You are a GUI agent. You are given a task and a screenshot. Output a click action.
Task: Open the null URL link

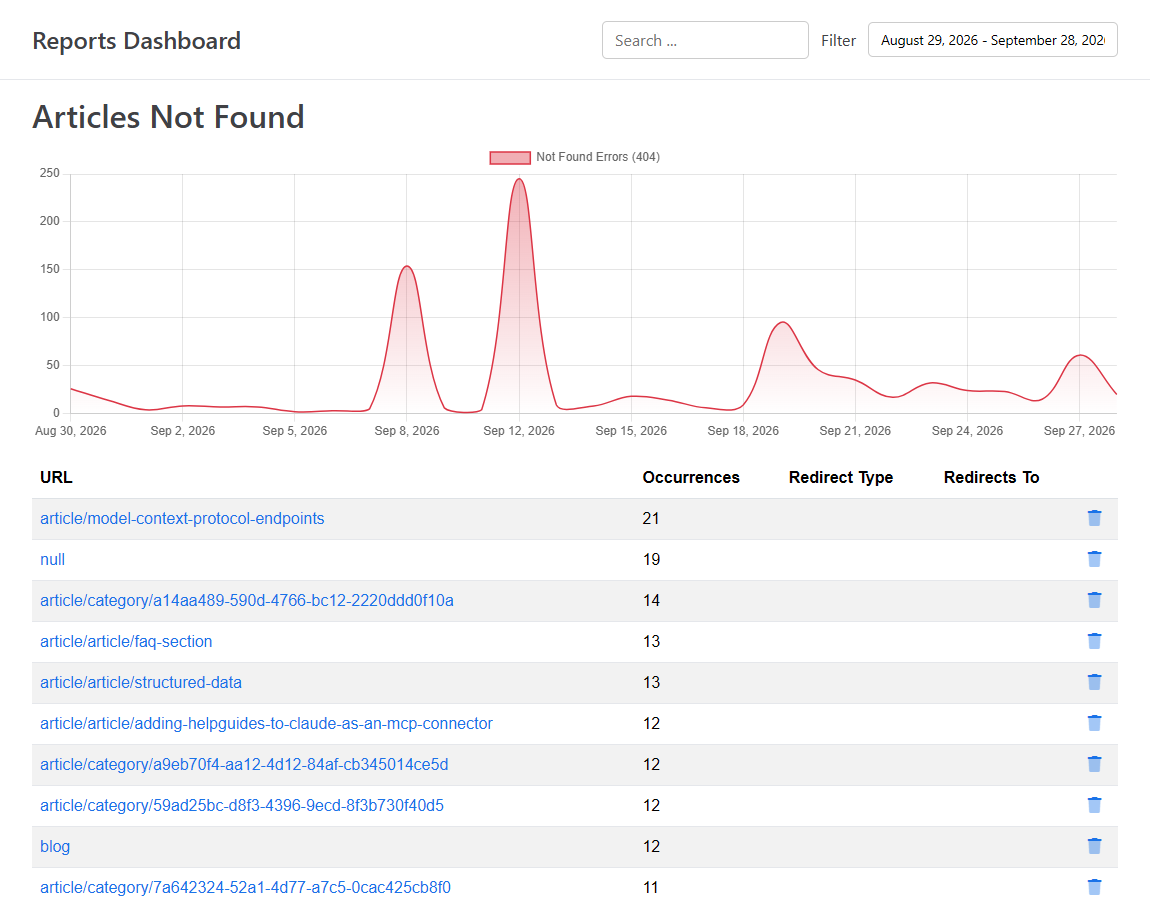click(52, 560)
